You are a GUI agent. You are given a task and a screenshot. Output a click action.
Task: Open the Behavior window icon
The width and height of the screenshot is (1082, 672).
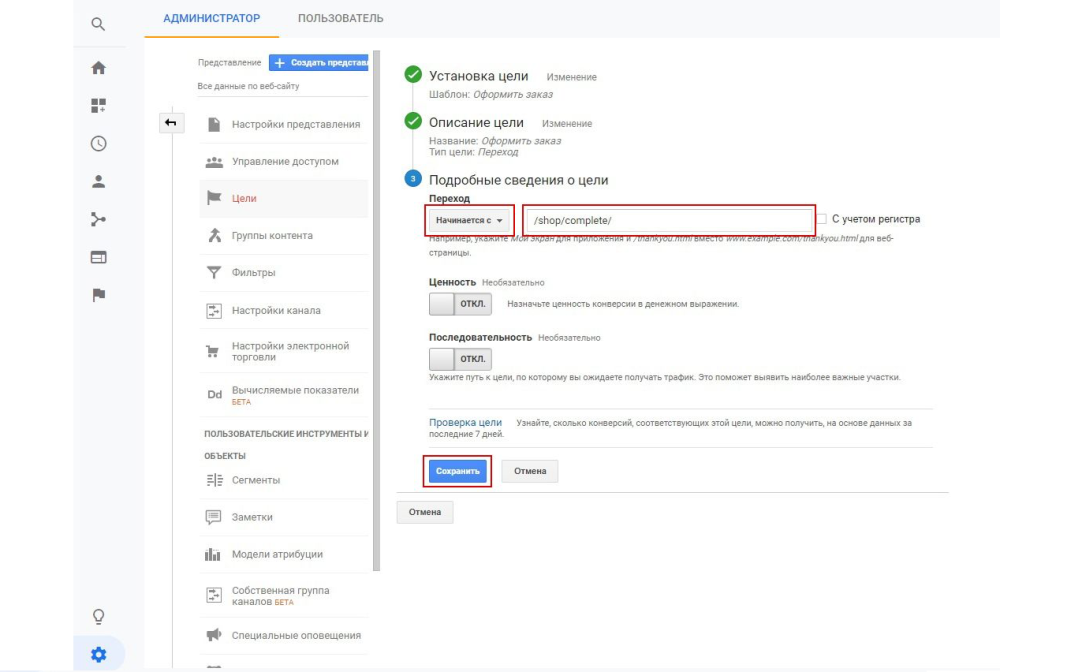99,257
